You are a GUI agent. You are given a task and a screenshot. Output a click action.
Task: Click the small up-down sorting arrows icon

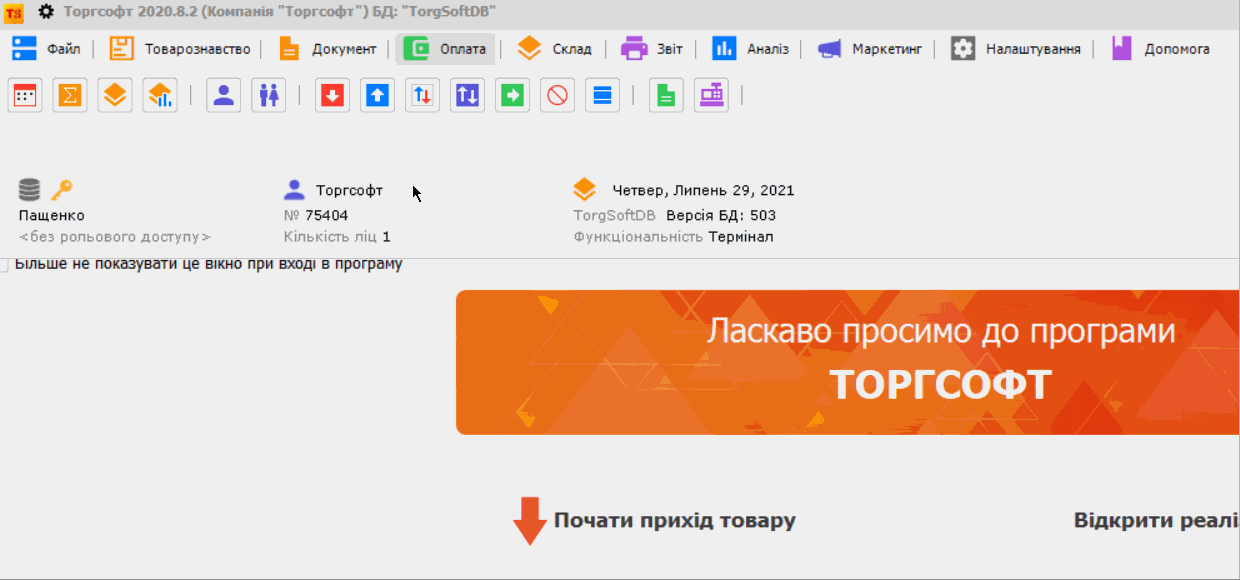click(421, 94)
